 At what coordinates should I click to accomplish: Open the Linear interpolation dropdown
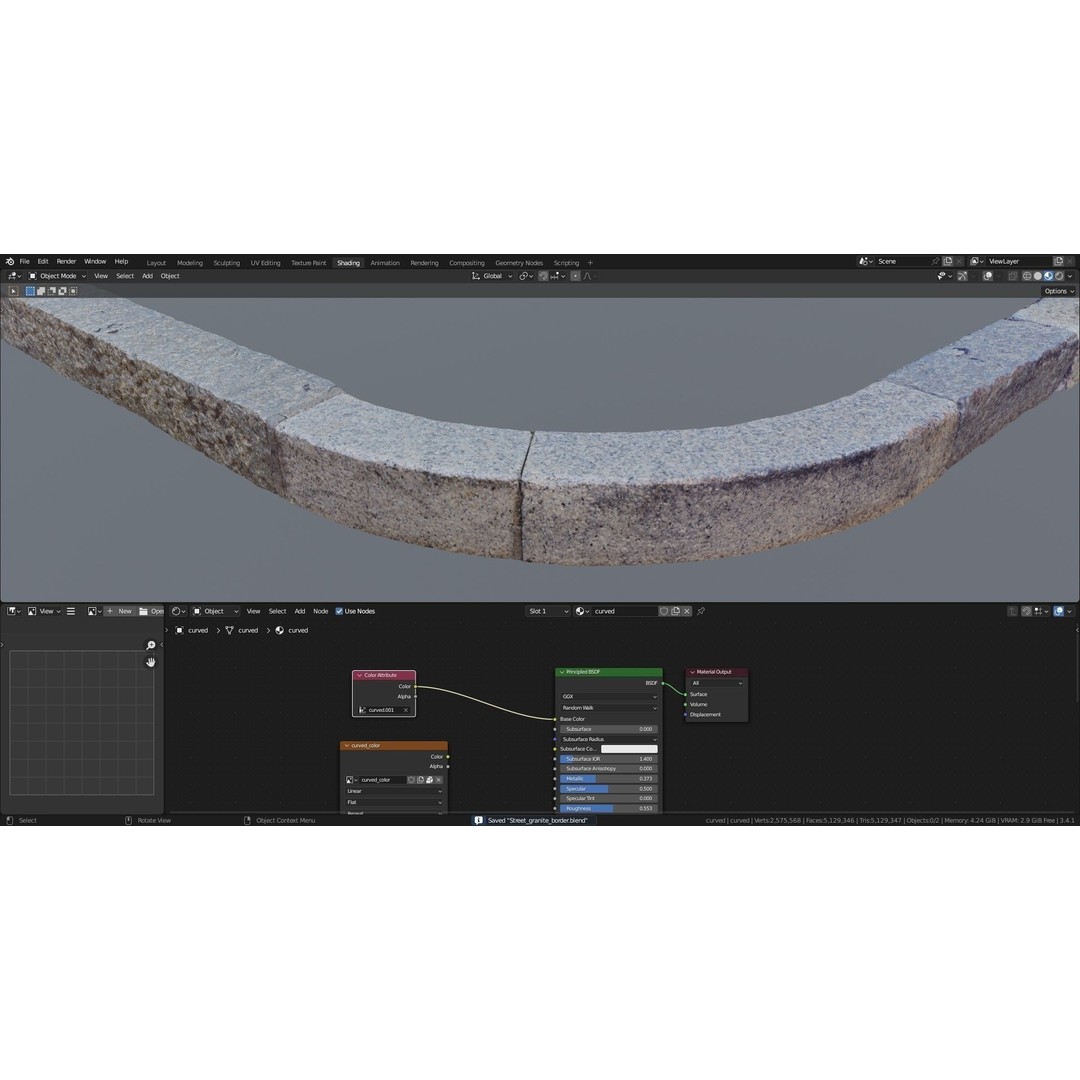[394, 791]
